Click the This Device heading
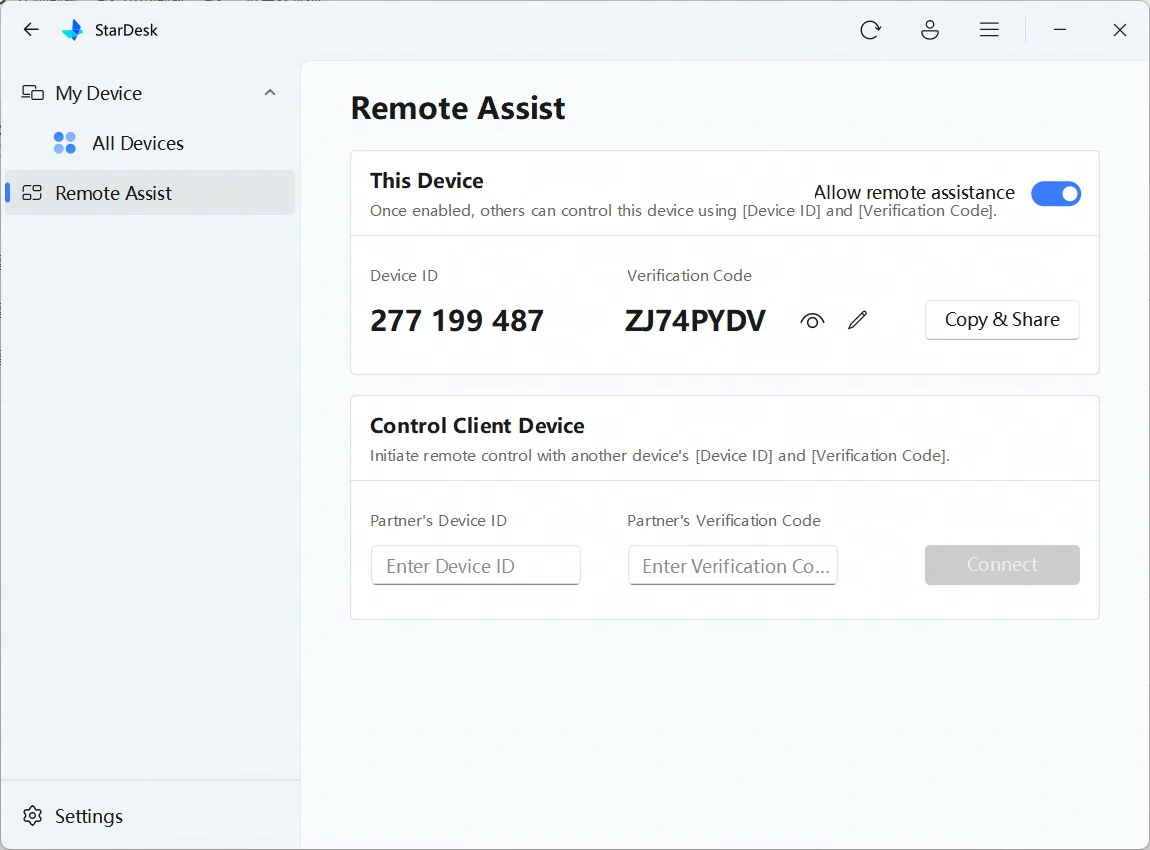 pyautogui.click(x=426, y=180)
